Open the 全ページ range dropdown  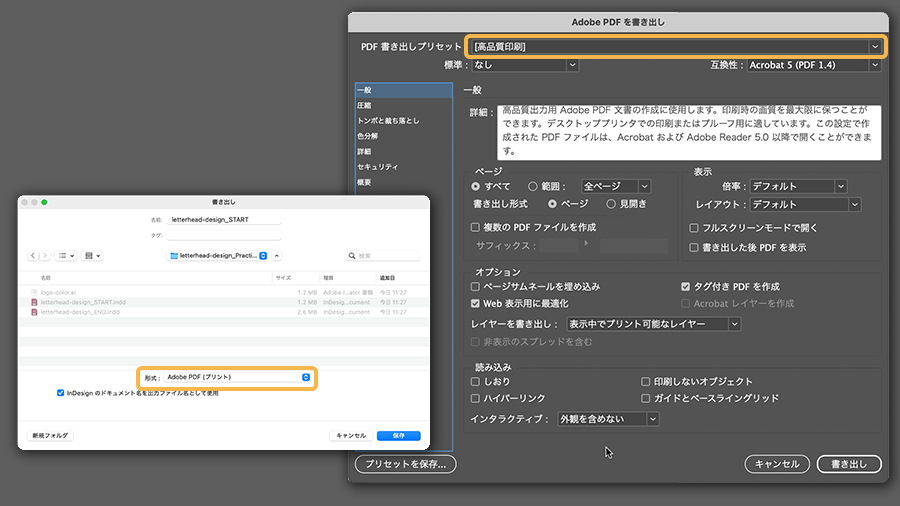[x=615, y=186]
